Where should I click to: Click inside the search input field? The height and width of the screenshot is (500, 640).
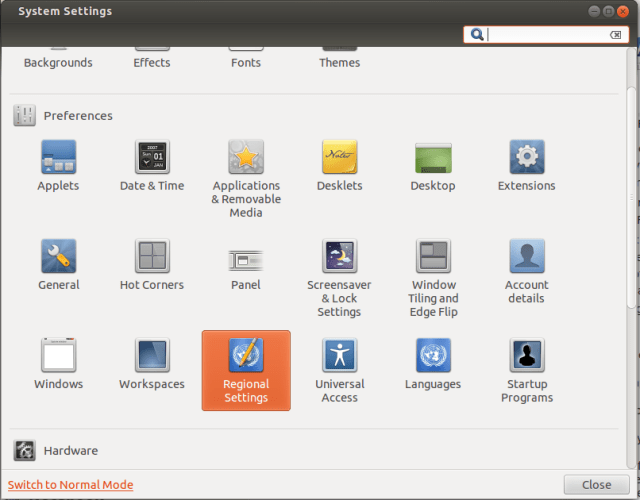coord(547,35)
